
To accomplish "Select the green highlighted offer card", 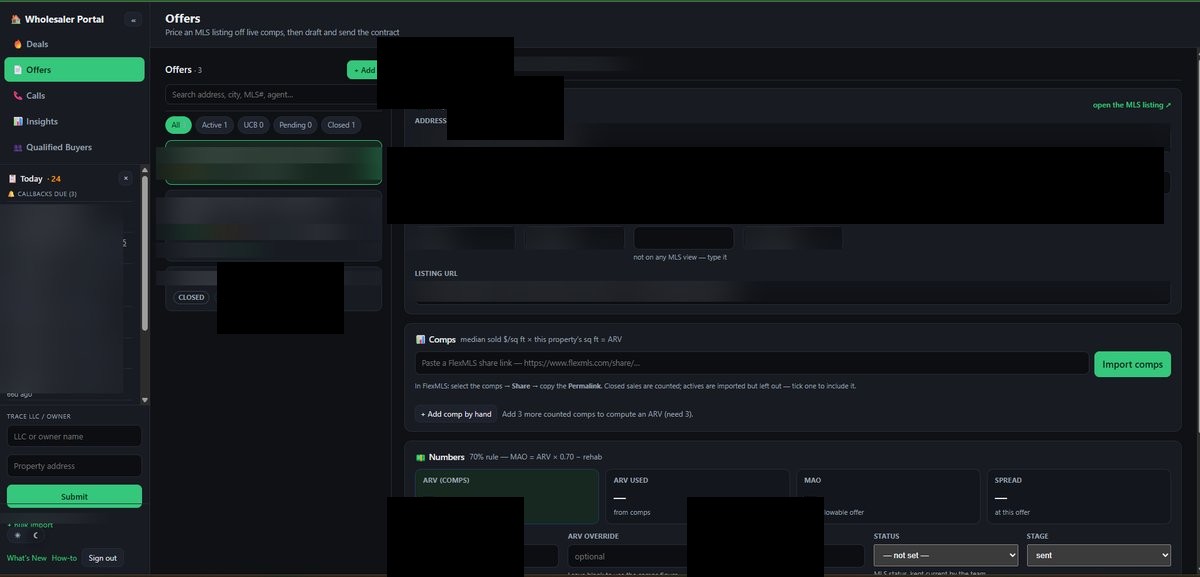I will (x=273, y=162).
